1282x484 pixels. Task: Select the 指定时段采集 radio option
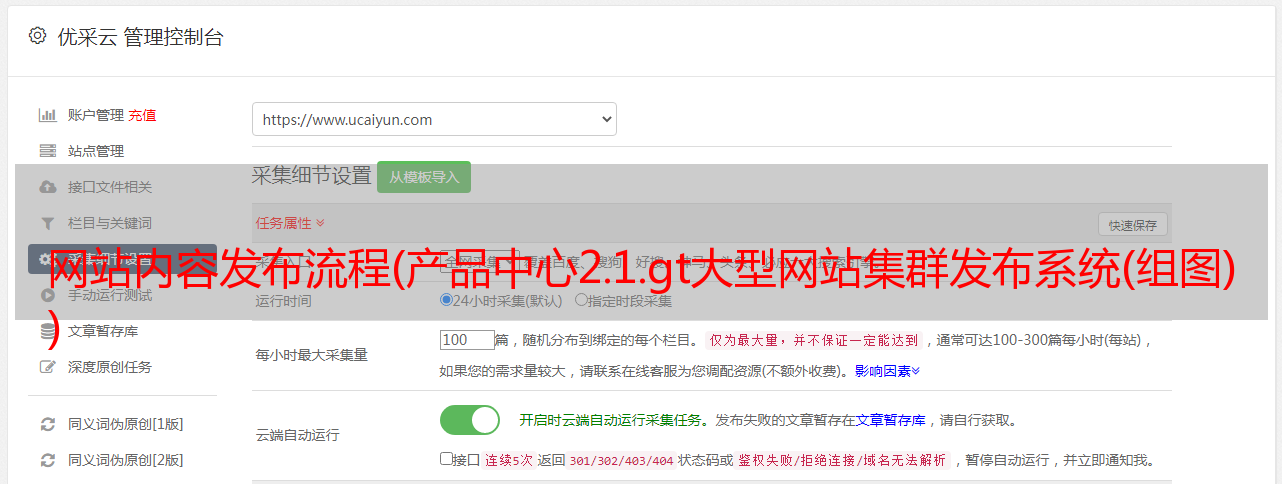581,300
